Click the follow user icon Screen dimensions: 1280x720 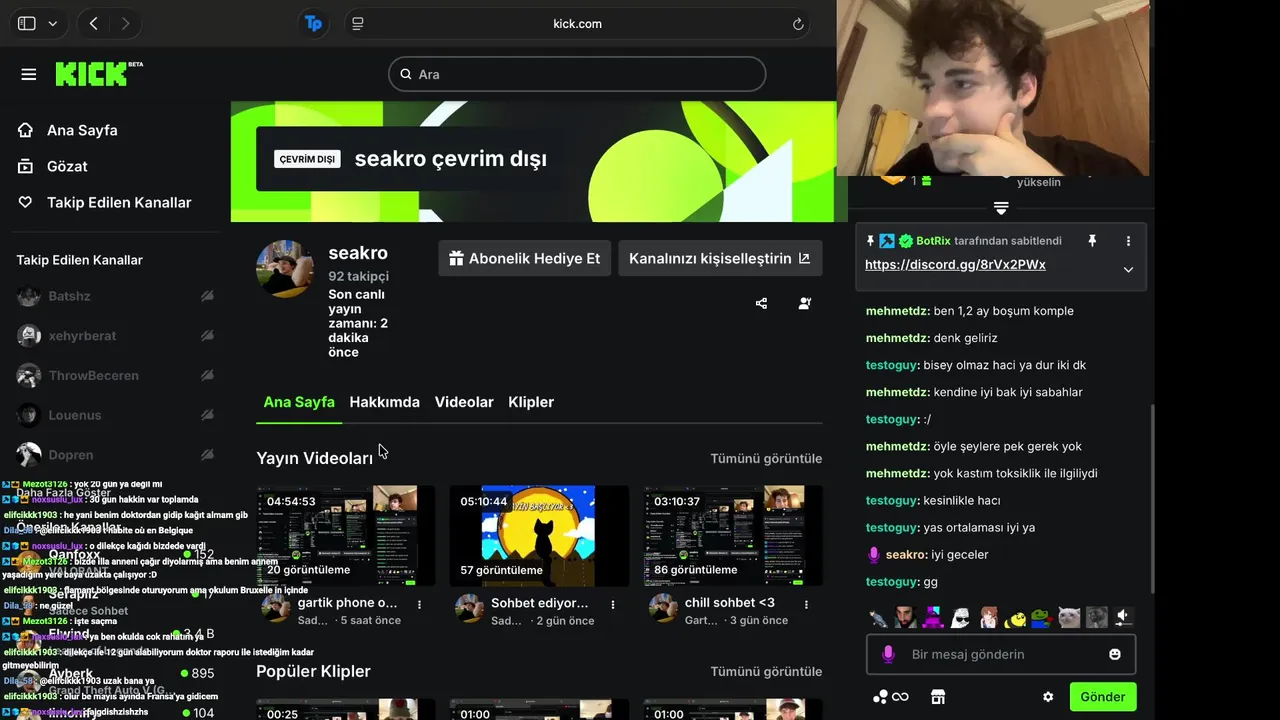coord(805,303)
